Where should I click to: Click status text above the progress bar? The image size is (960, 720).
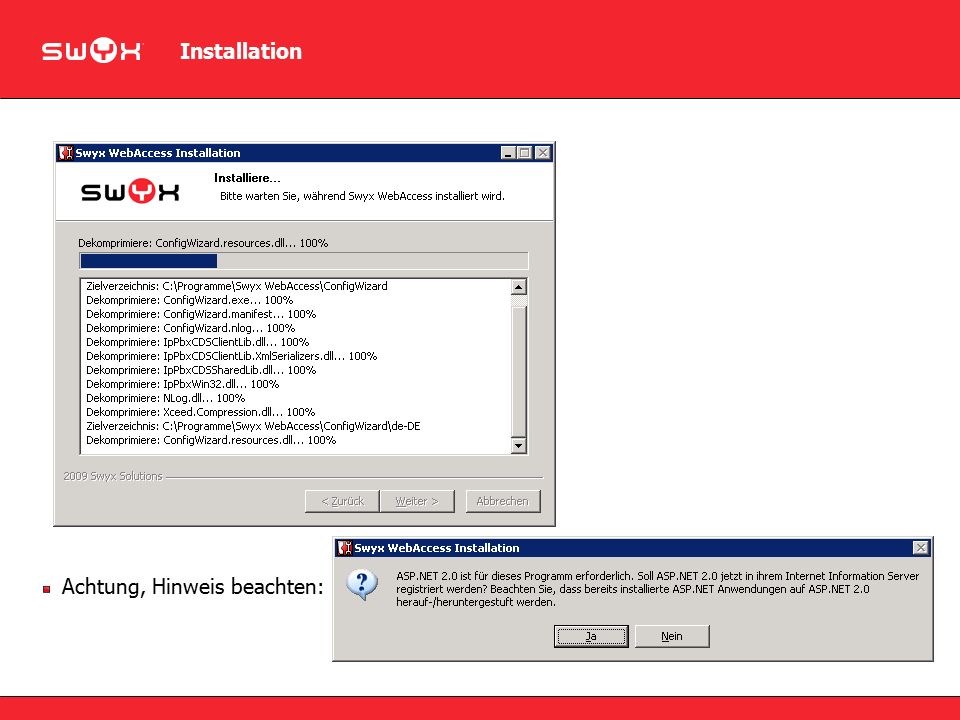tap(203, 243)
